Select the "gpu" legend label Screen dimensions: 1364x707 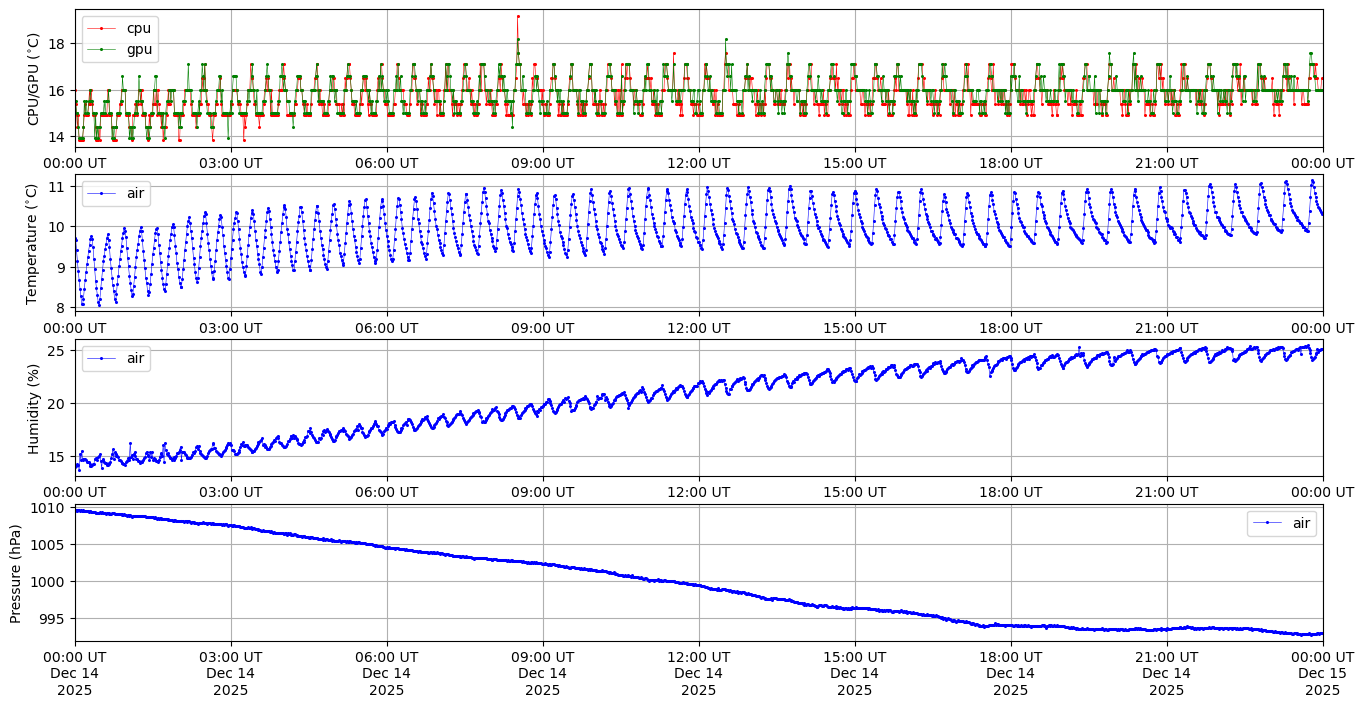coord(138,49)
